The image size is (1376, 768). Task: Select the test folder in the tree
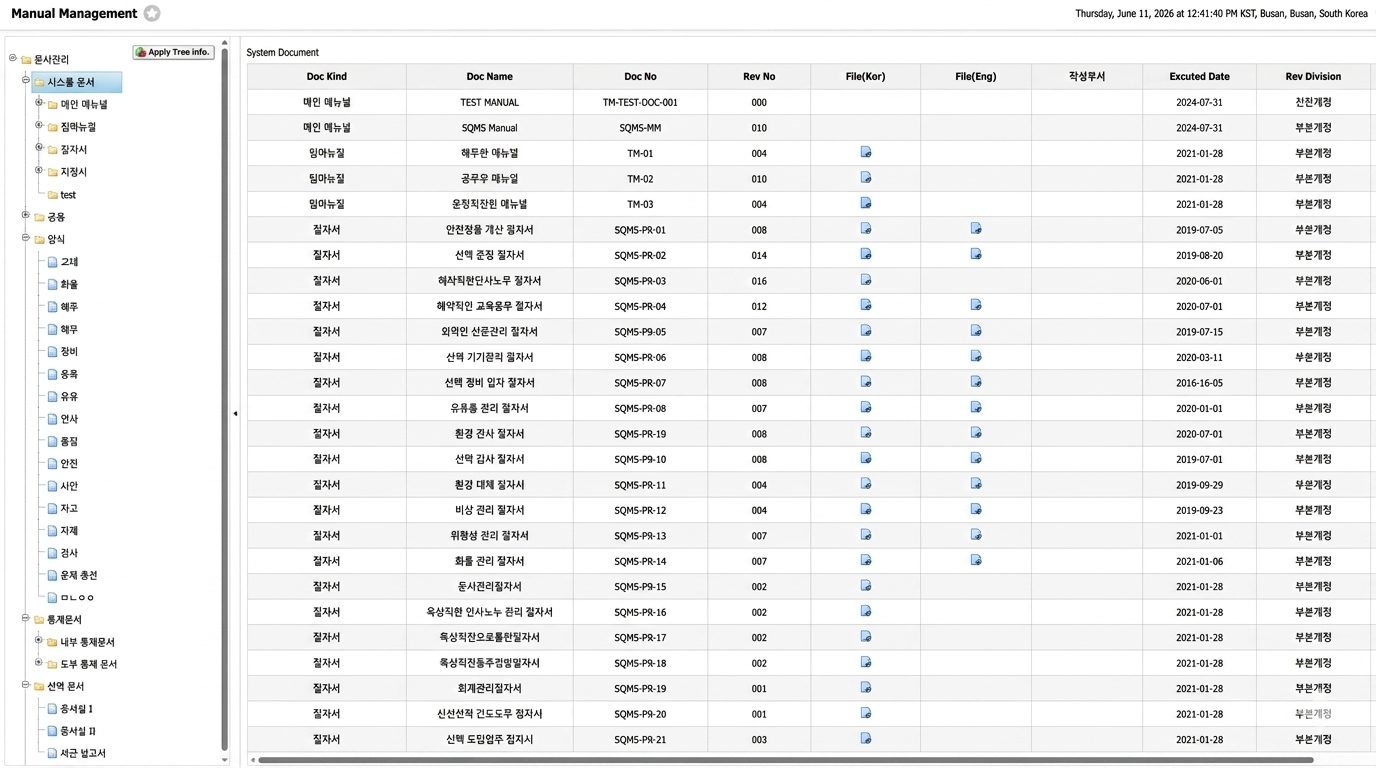point(68,195)
